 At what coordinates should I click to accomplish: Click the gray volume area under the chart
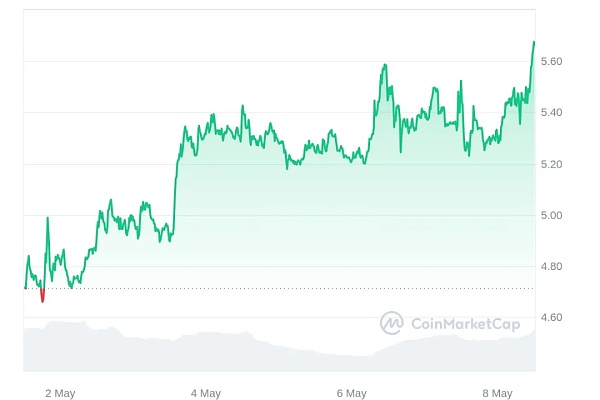pyautogui.click(x=250, y=350)
